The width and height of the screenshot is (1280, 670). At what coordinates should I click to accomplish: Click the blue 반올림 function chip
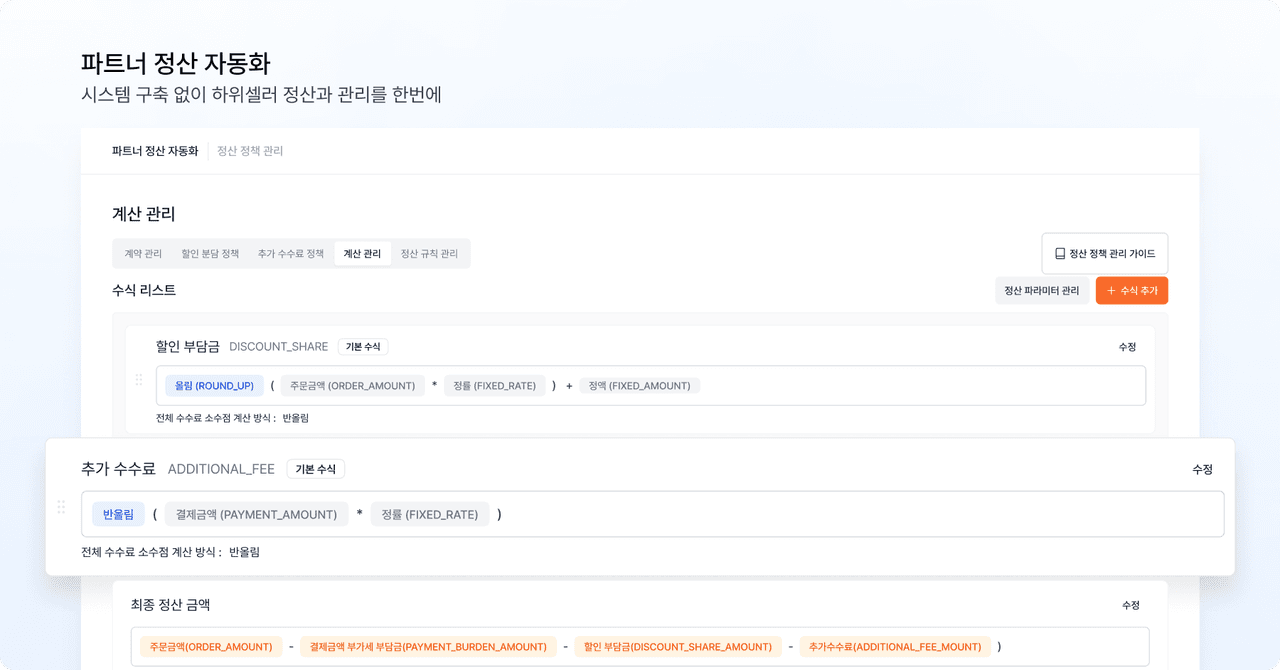click(118, 514)
